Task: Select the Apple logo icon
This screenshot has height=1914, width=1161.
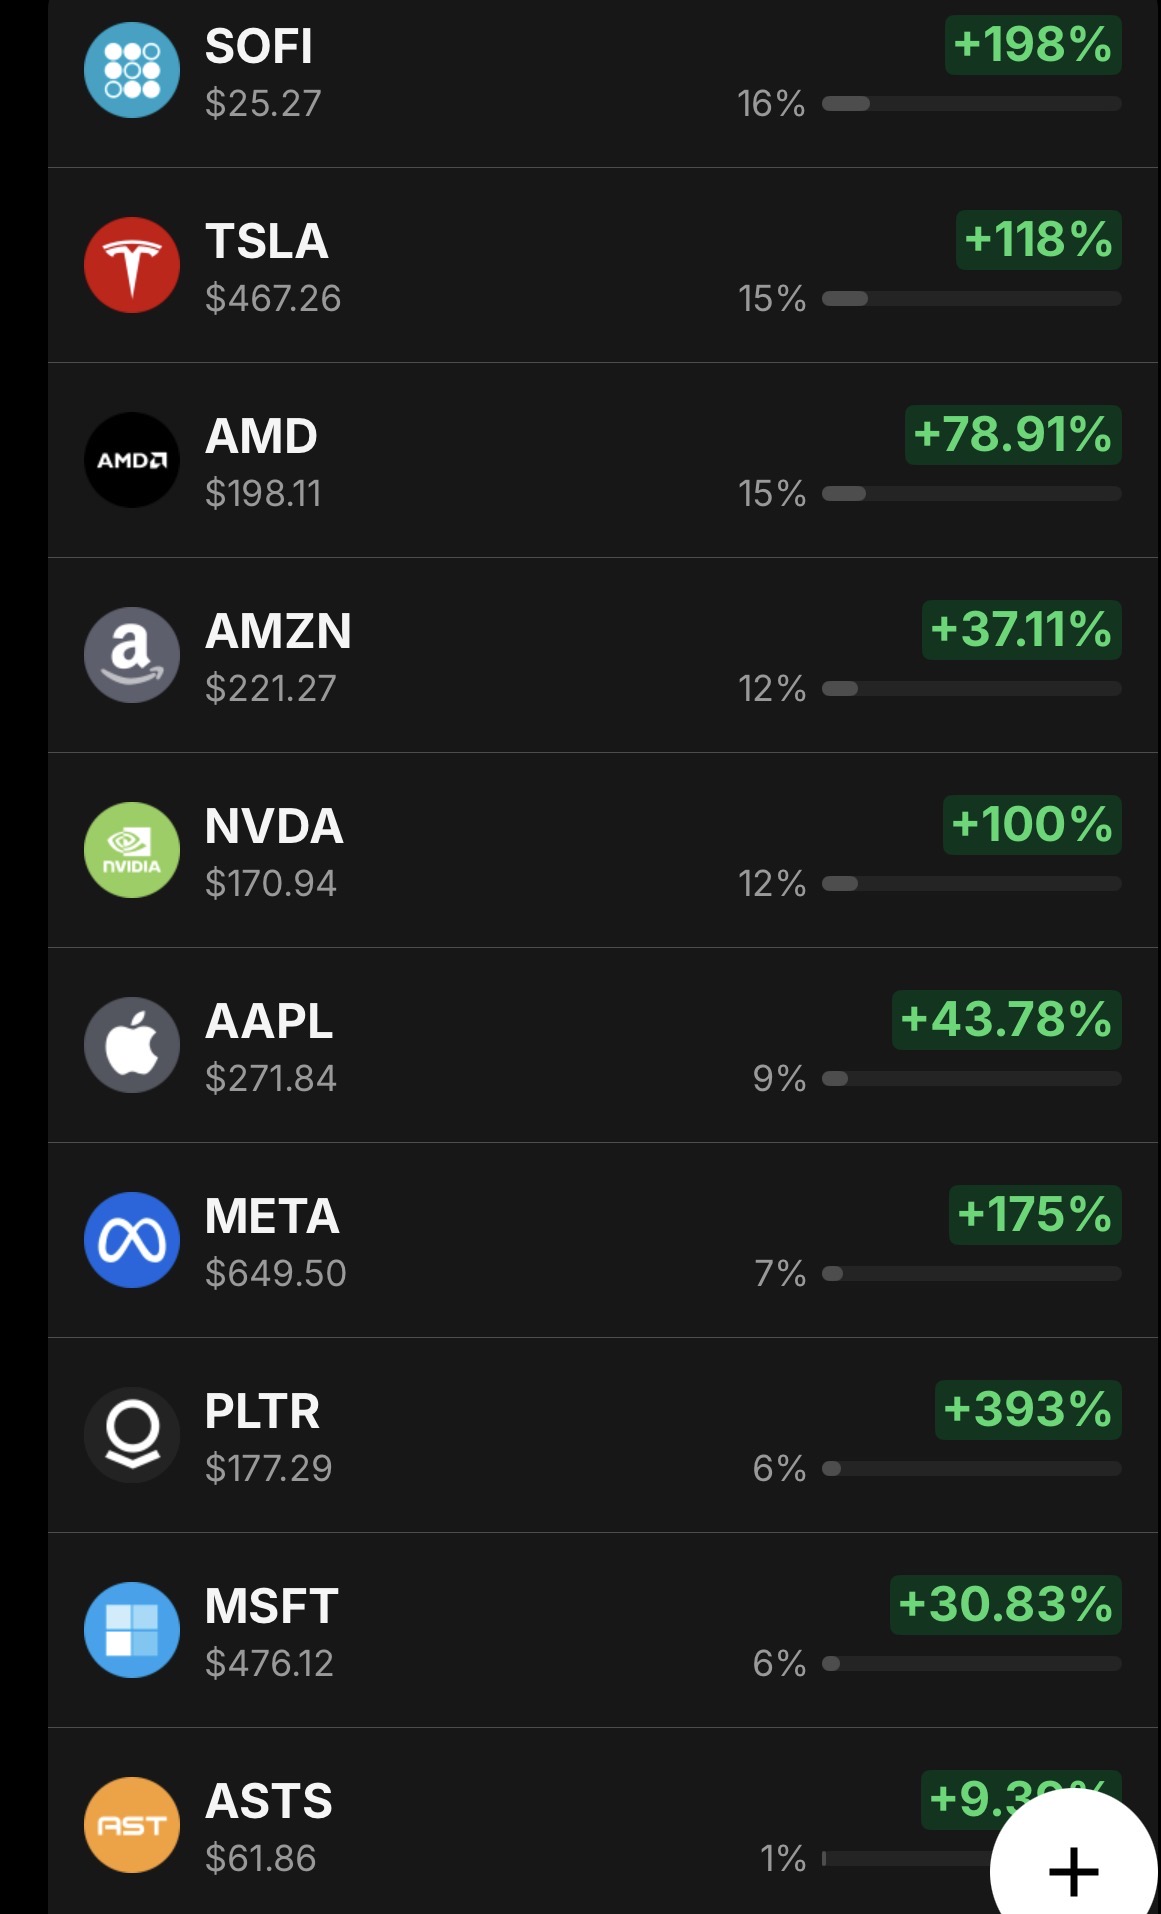Action: pos(132,1045)
